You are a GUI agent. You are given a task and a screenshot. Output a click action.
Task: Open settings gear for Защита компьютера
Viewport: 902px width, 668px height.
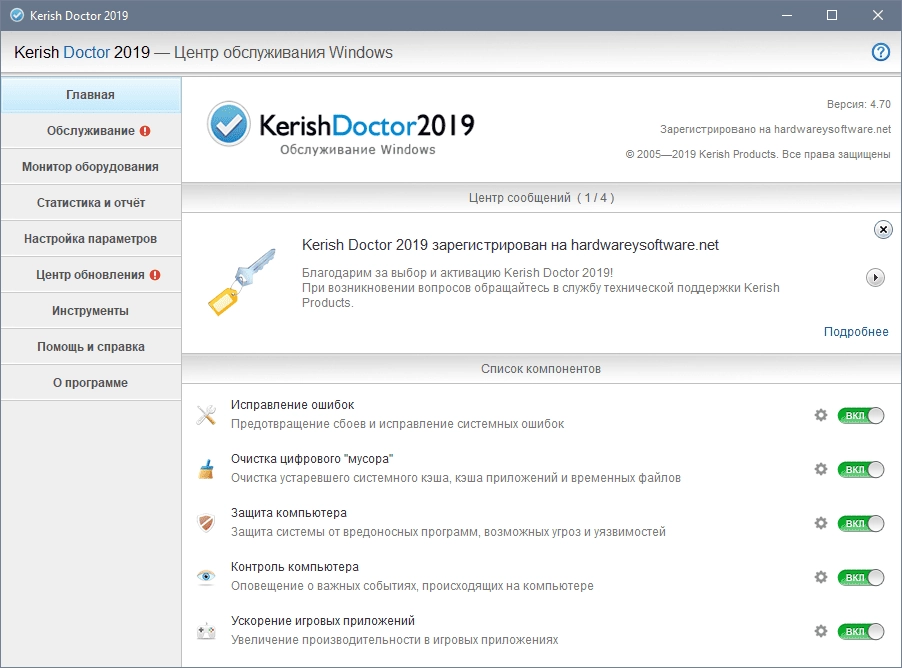(x=821, y=523)
